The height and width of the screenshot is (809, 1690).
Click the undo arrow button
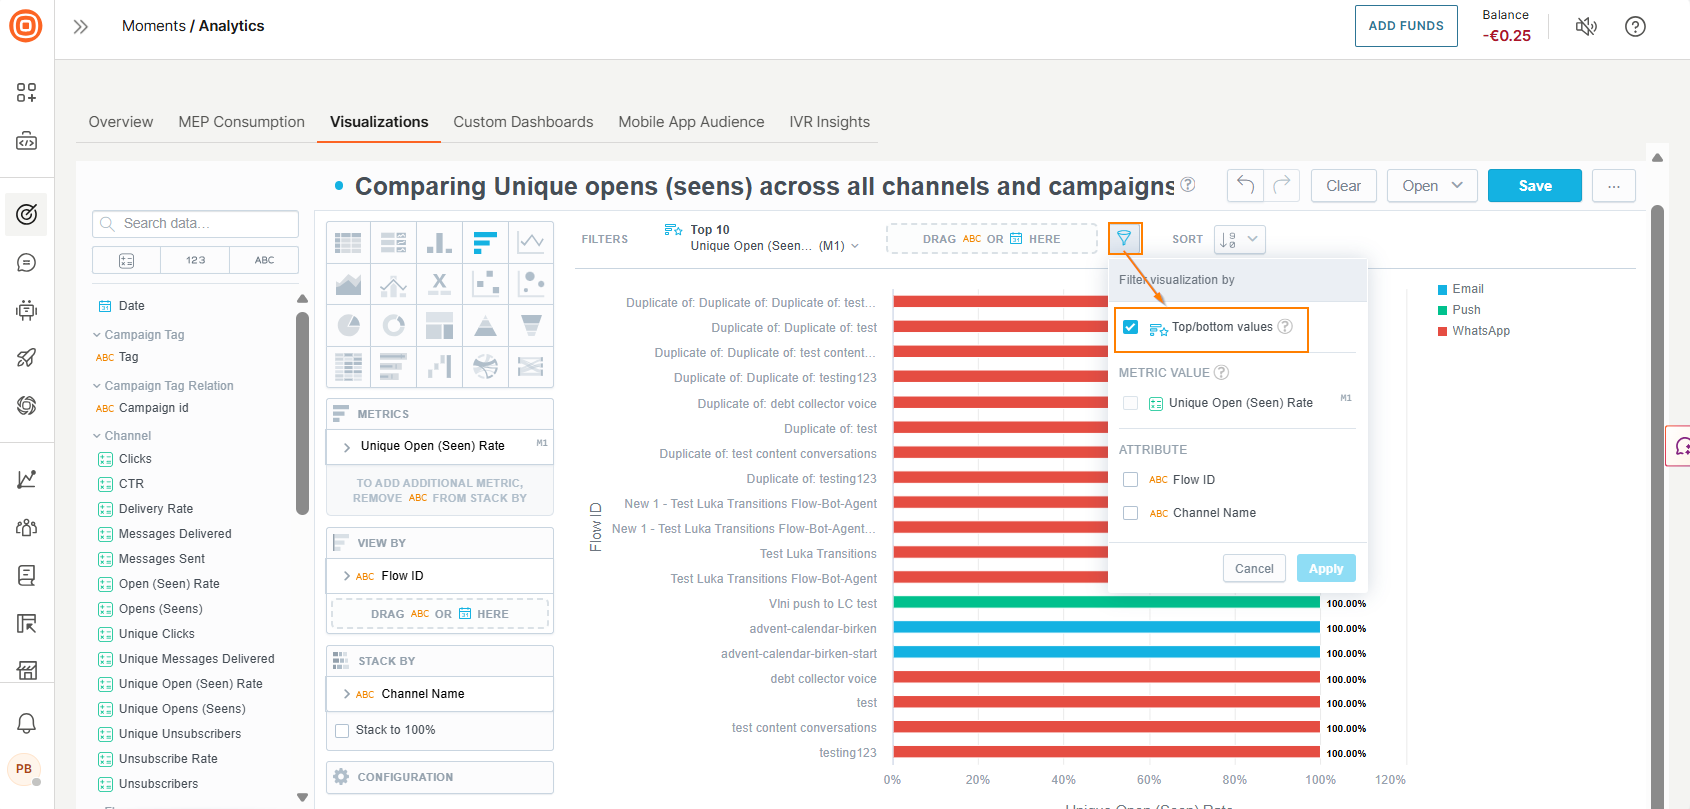[x=1245, y=185]
